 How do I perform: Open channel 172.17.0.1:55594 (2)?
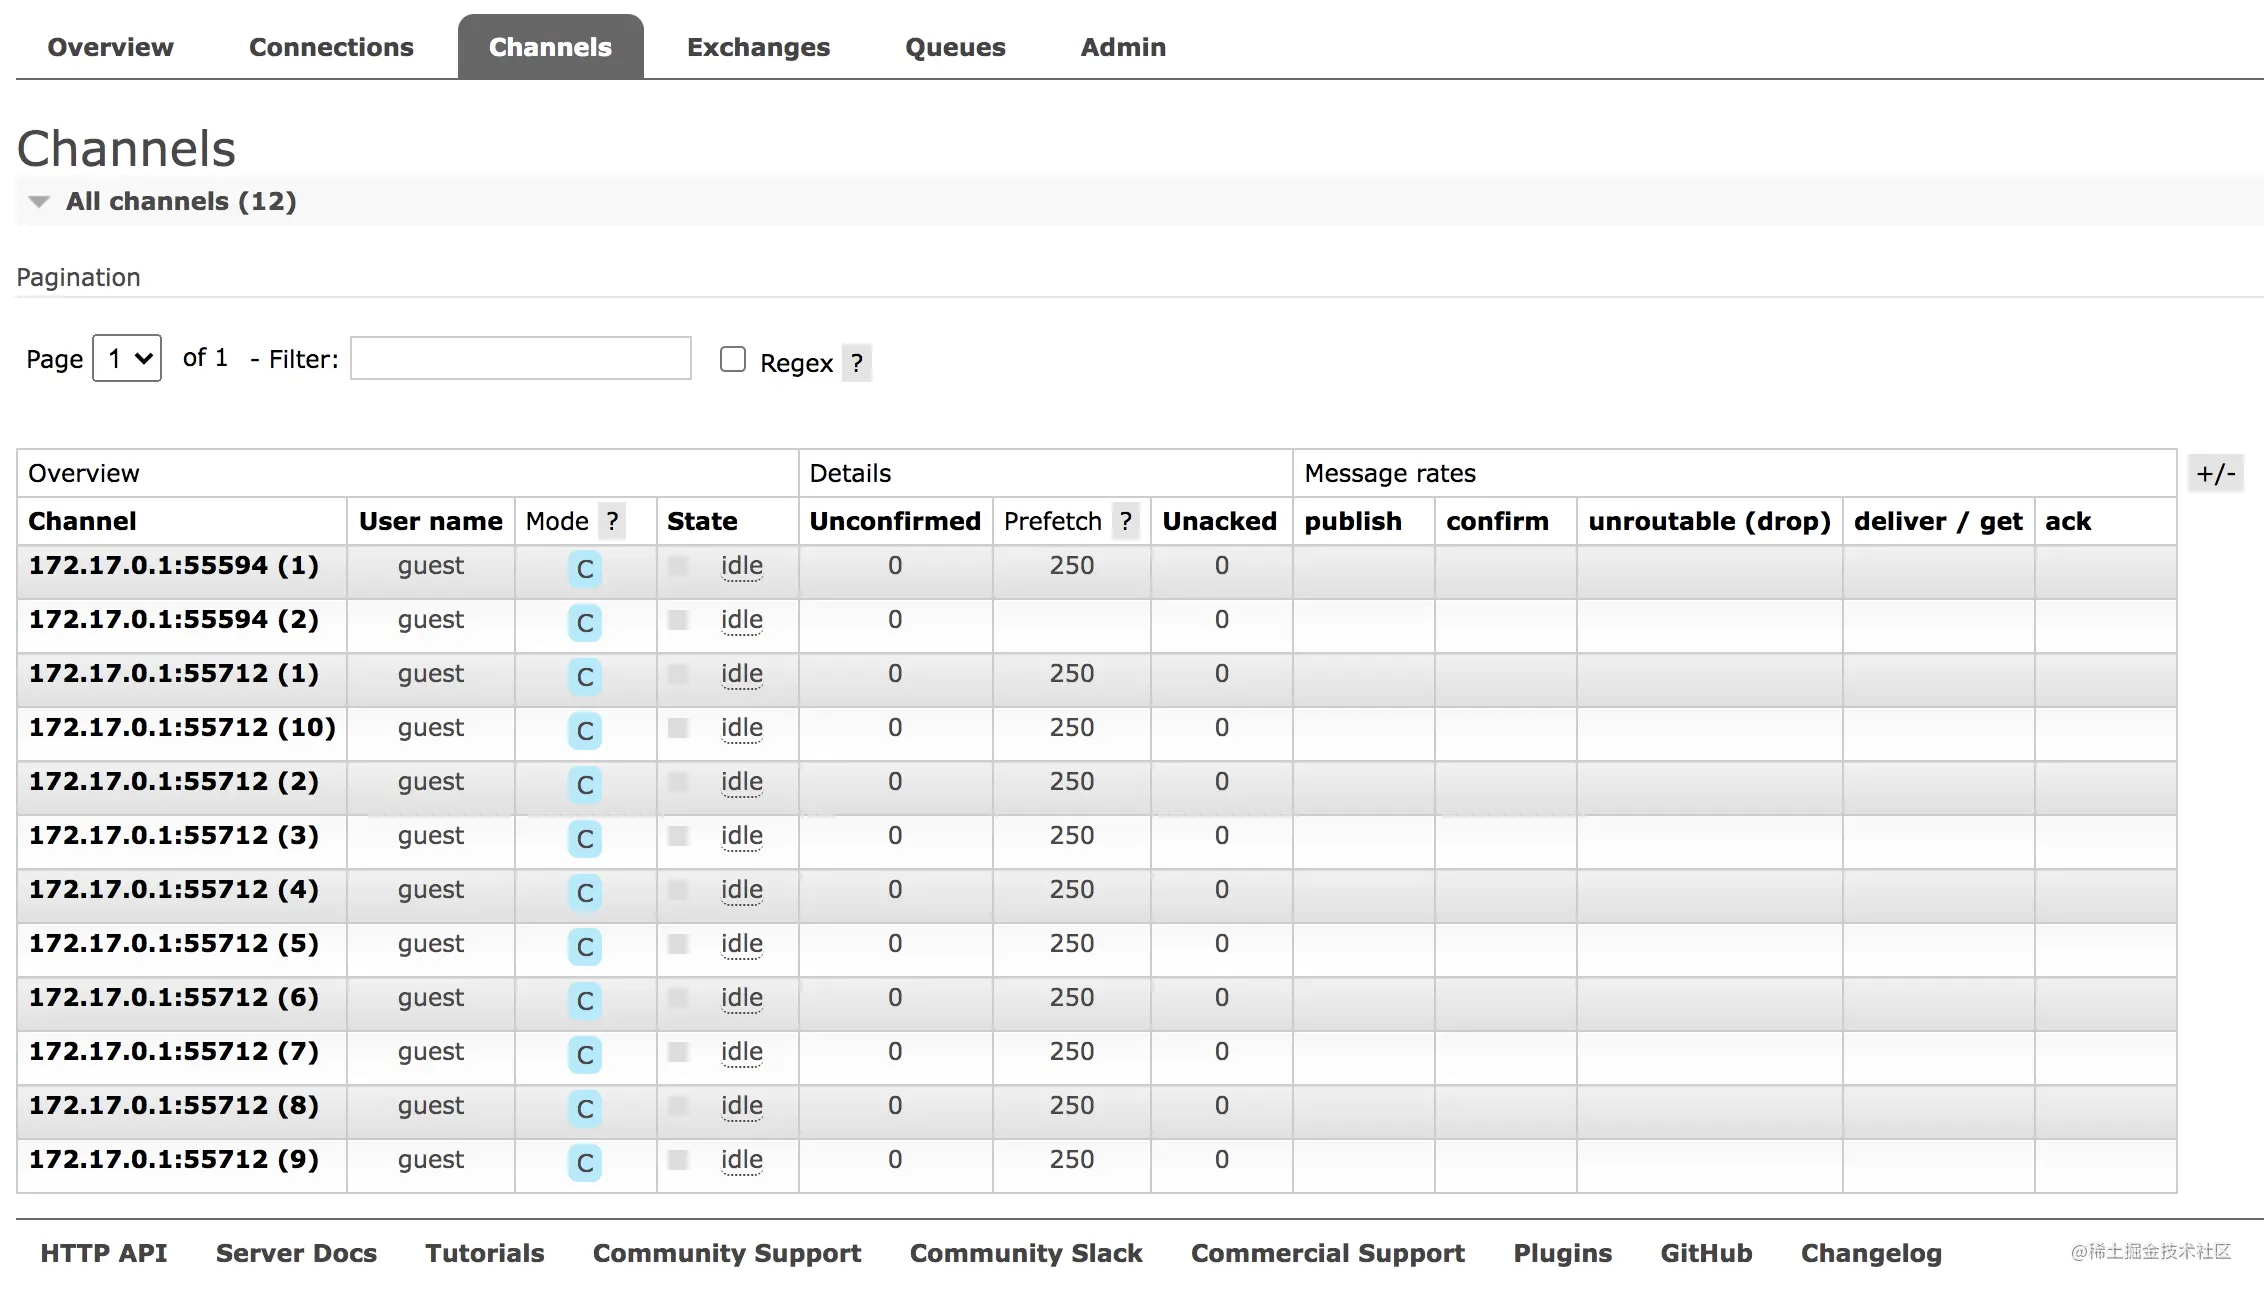coord(174,619)
